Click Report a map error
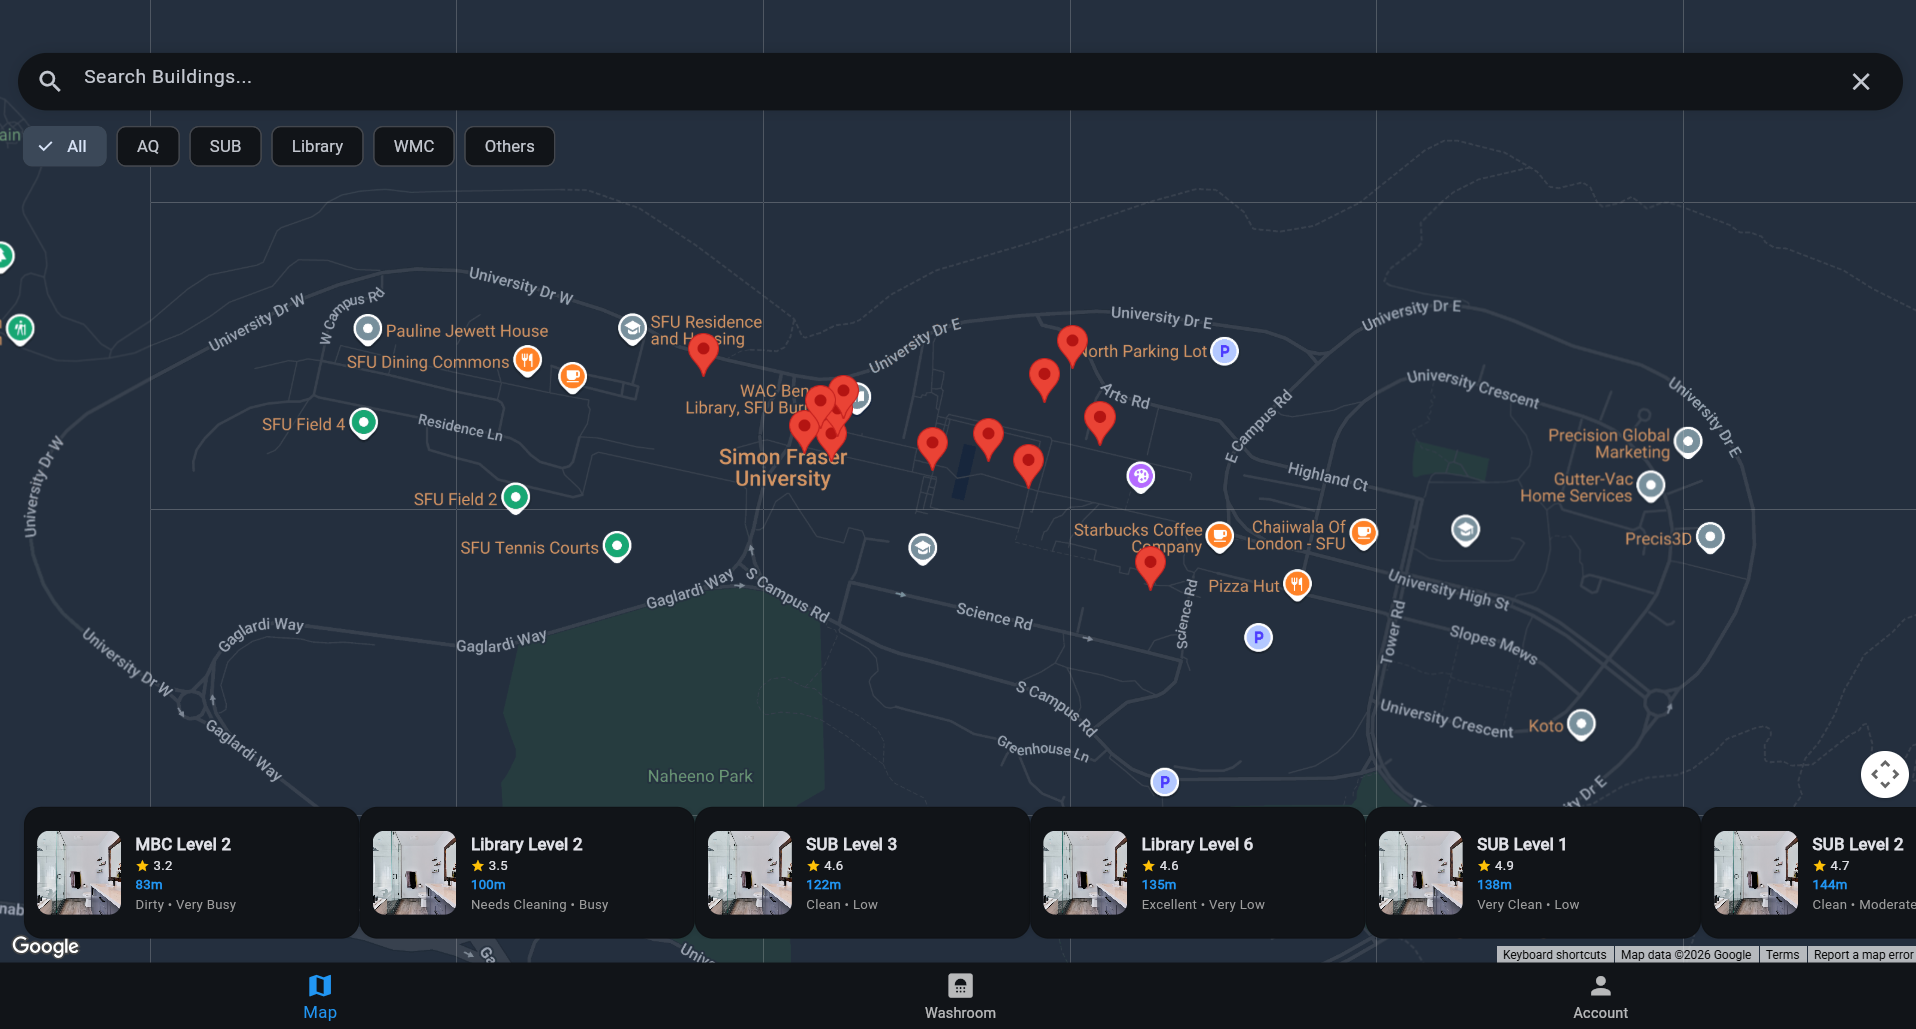This screenshot has height=1029, width=1916. [1863, 955]
